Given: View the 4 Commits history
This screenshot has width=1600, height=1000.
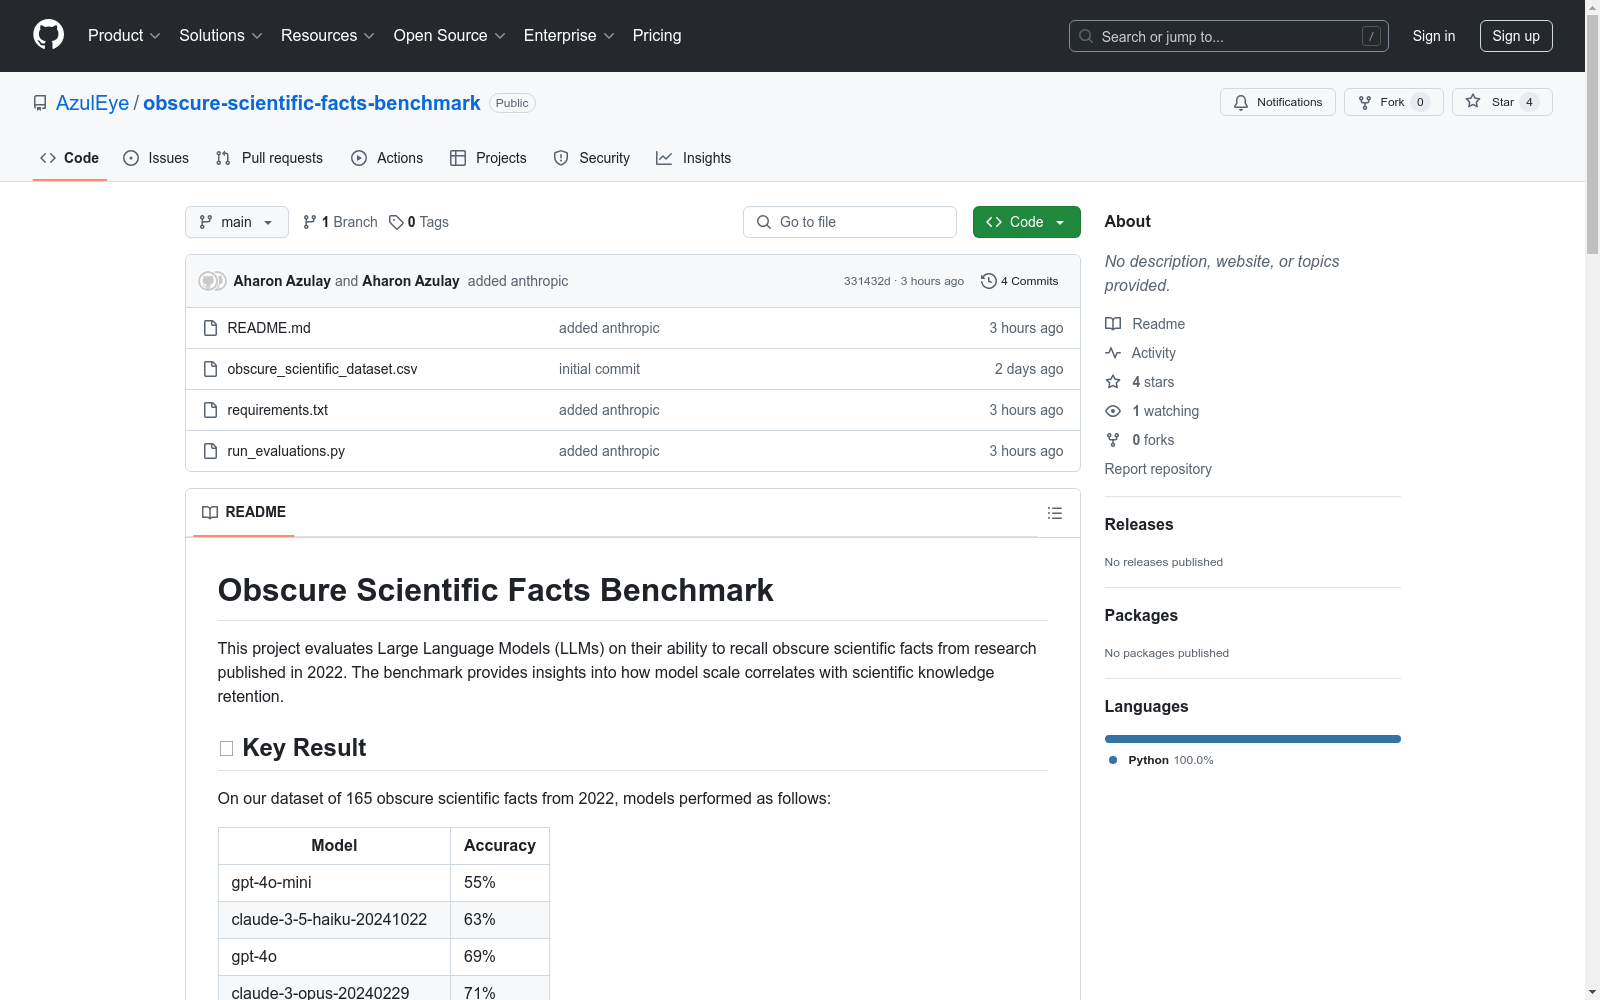Looking at the screenshot, I should tap(1020, 281).
